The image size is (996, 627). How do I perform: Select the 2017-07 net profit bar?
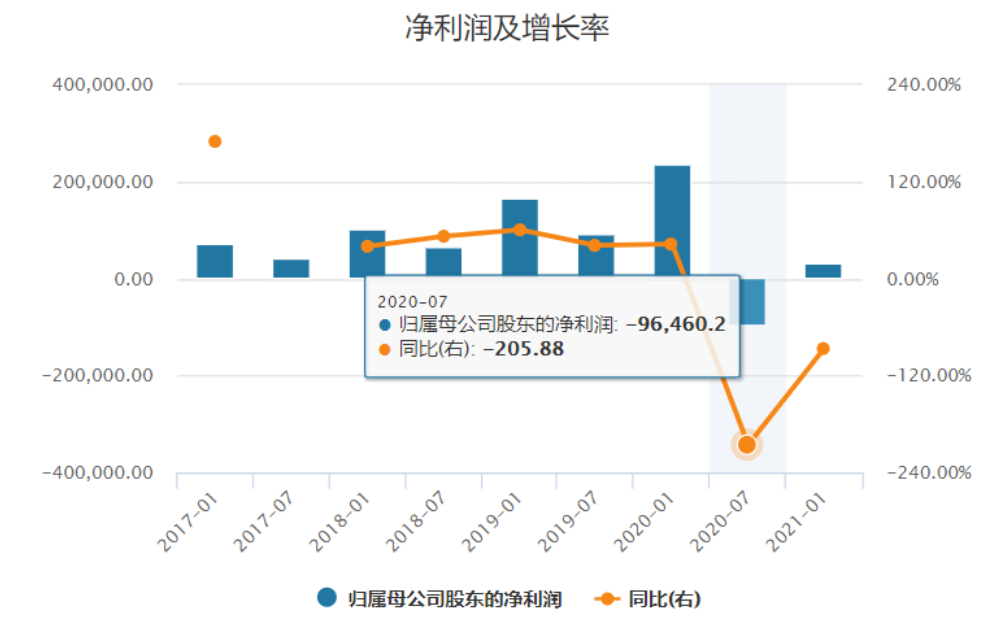(291, 269)
